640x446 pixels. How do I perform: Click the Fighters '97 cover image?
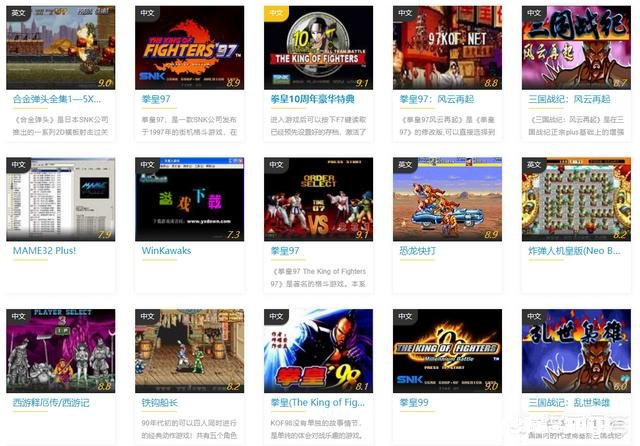click(x=189, y=47)
